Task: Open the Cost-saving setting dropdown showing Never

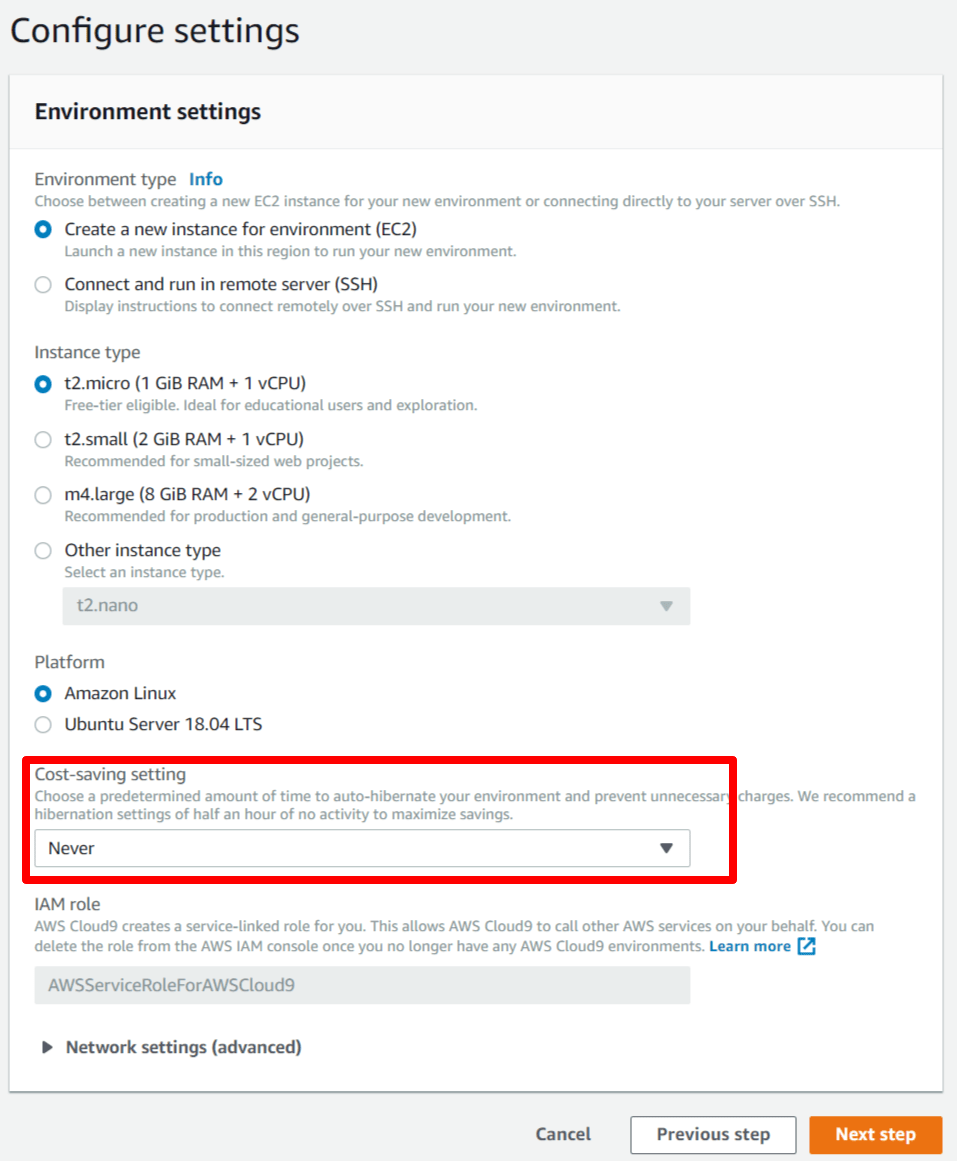Action: click(361, 849)
